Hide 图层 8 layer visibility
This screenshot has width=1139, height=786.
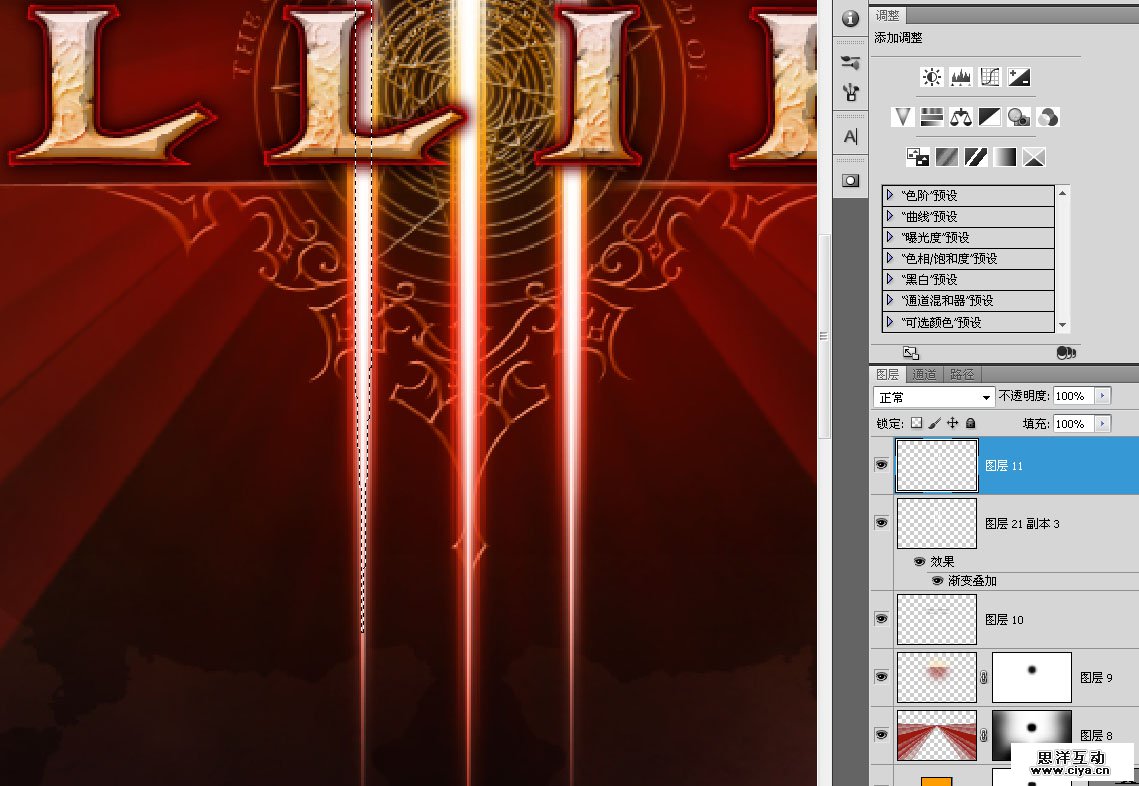coord(881,735)
